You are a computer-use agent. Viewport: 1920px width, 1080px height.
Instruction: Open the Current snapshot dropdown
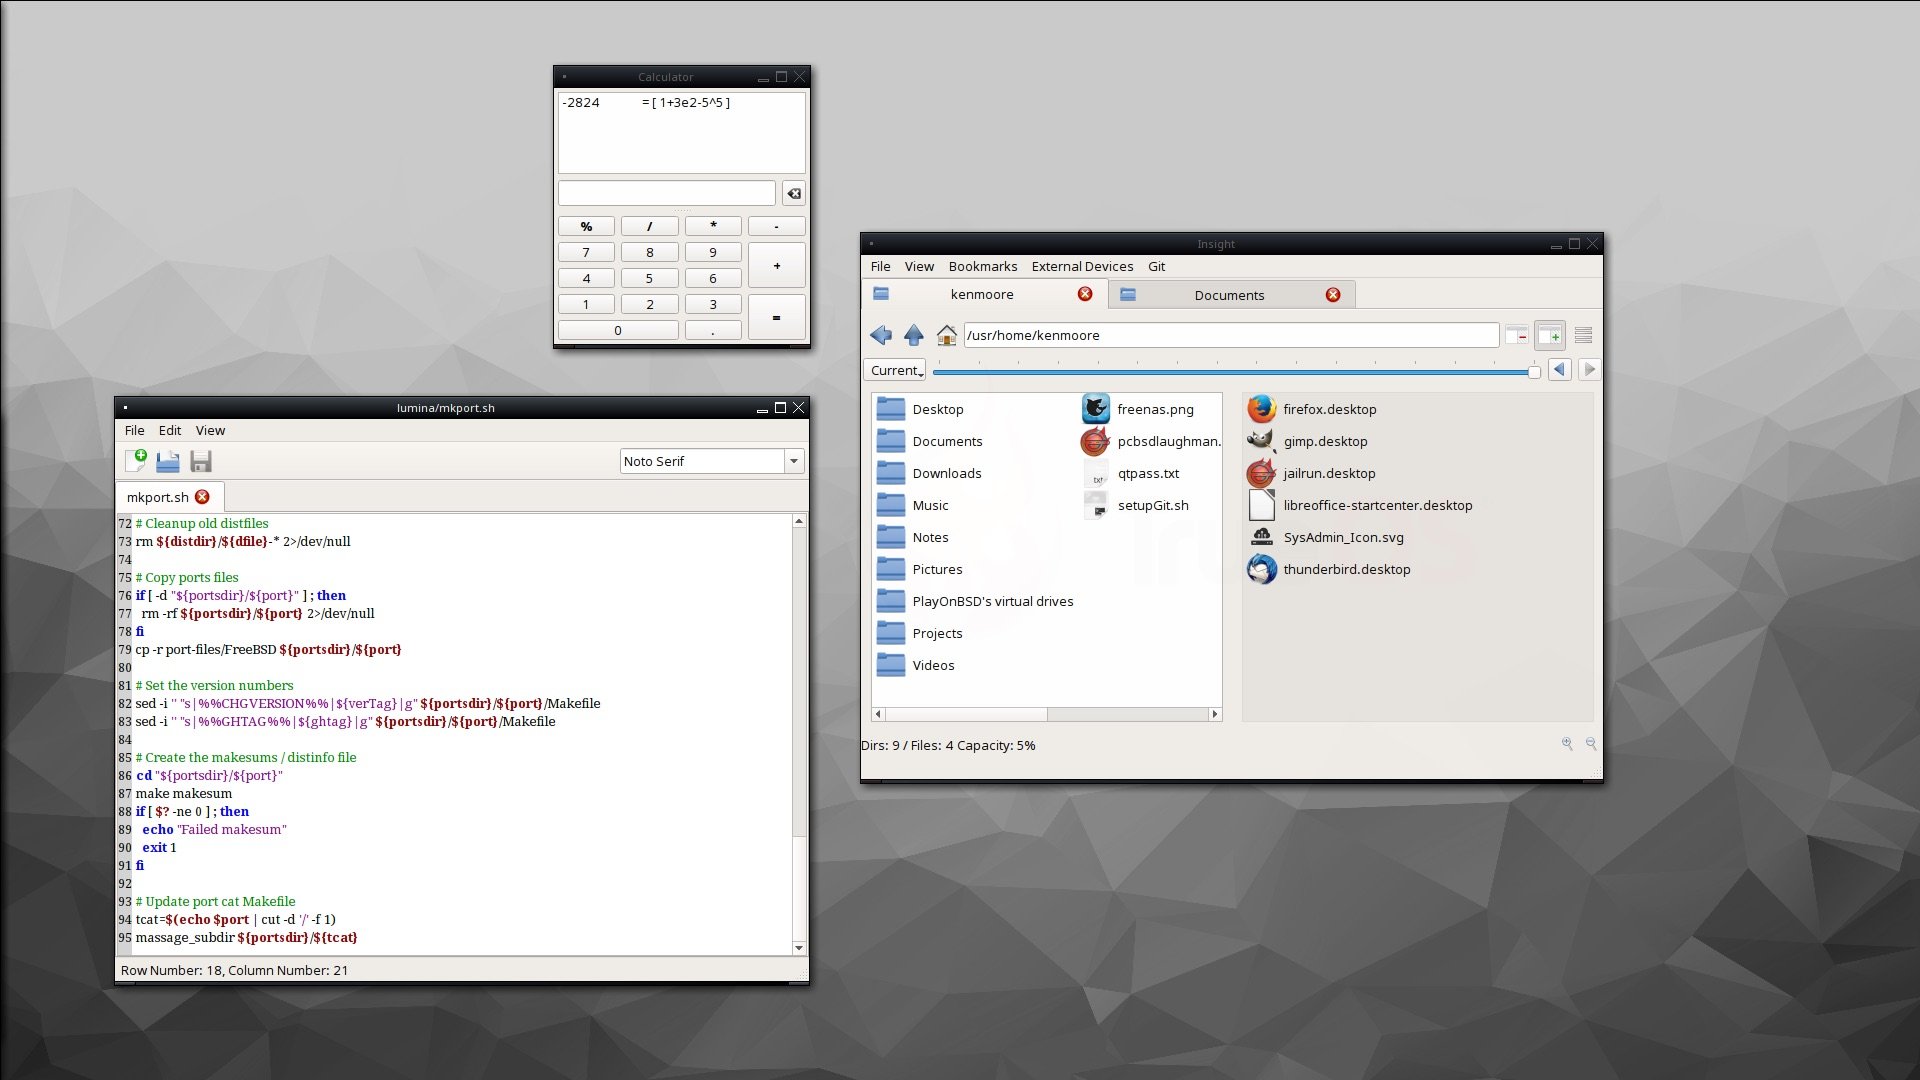pos(896,370)
